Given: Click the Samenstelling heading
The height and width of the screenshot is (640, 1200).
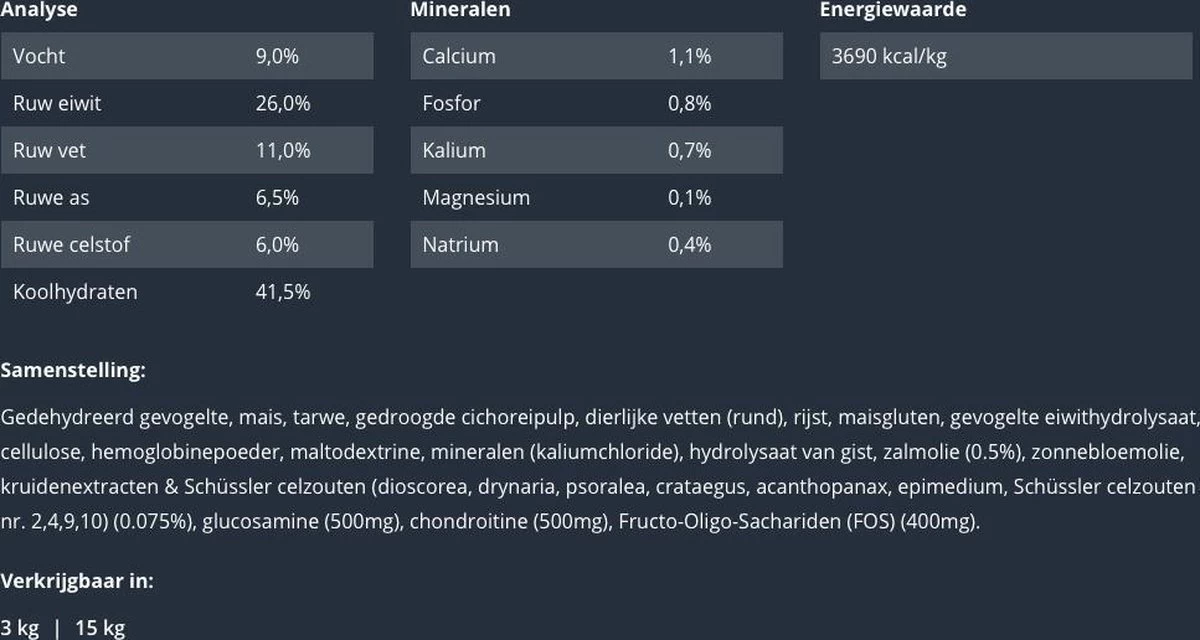Looking at the screenshot, I should tap(73, 371).
